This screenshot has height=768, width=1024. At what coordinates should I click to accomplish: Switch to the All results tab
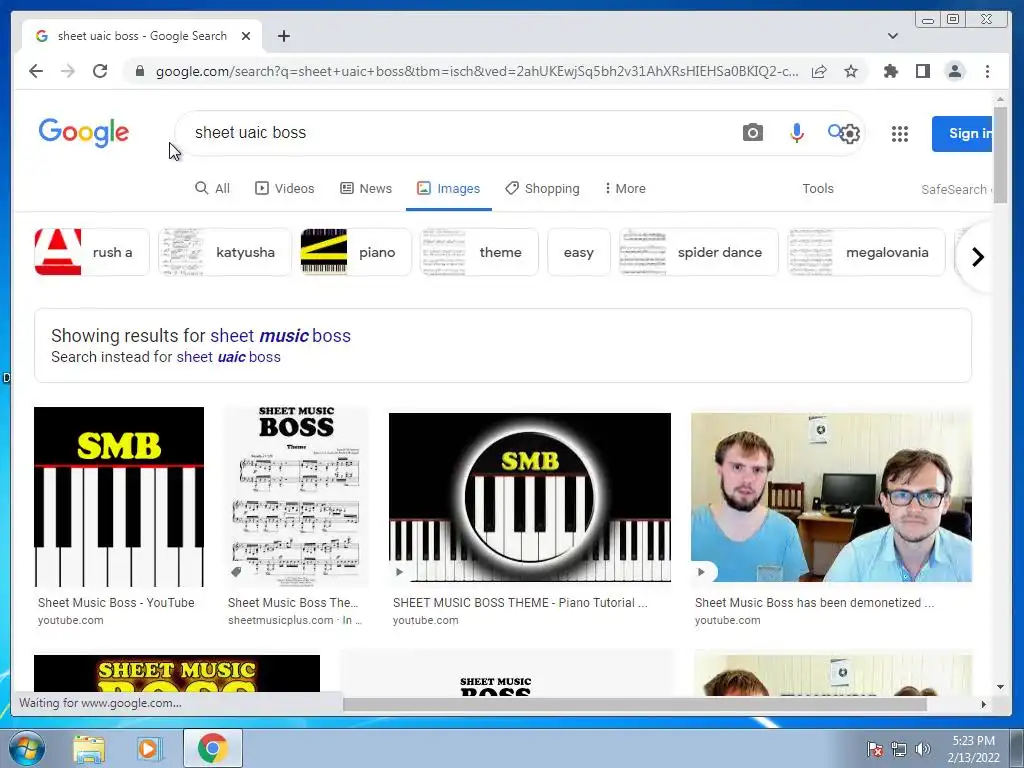point(213,188)
